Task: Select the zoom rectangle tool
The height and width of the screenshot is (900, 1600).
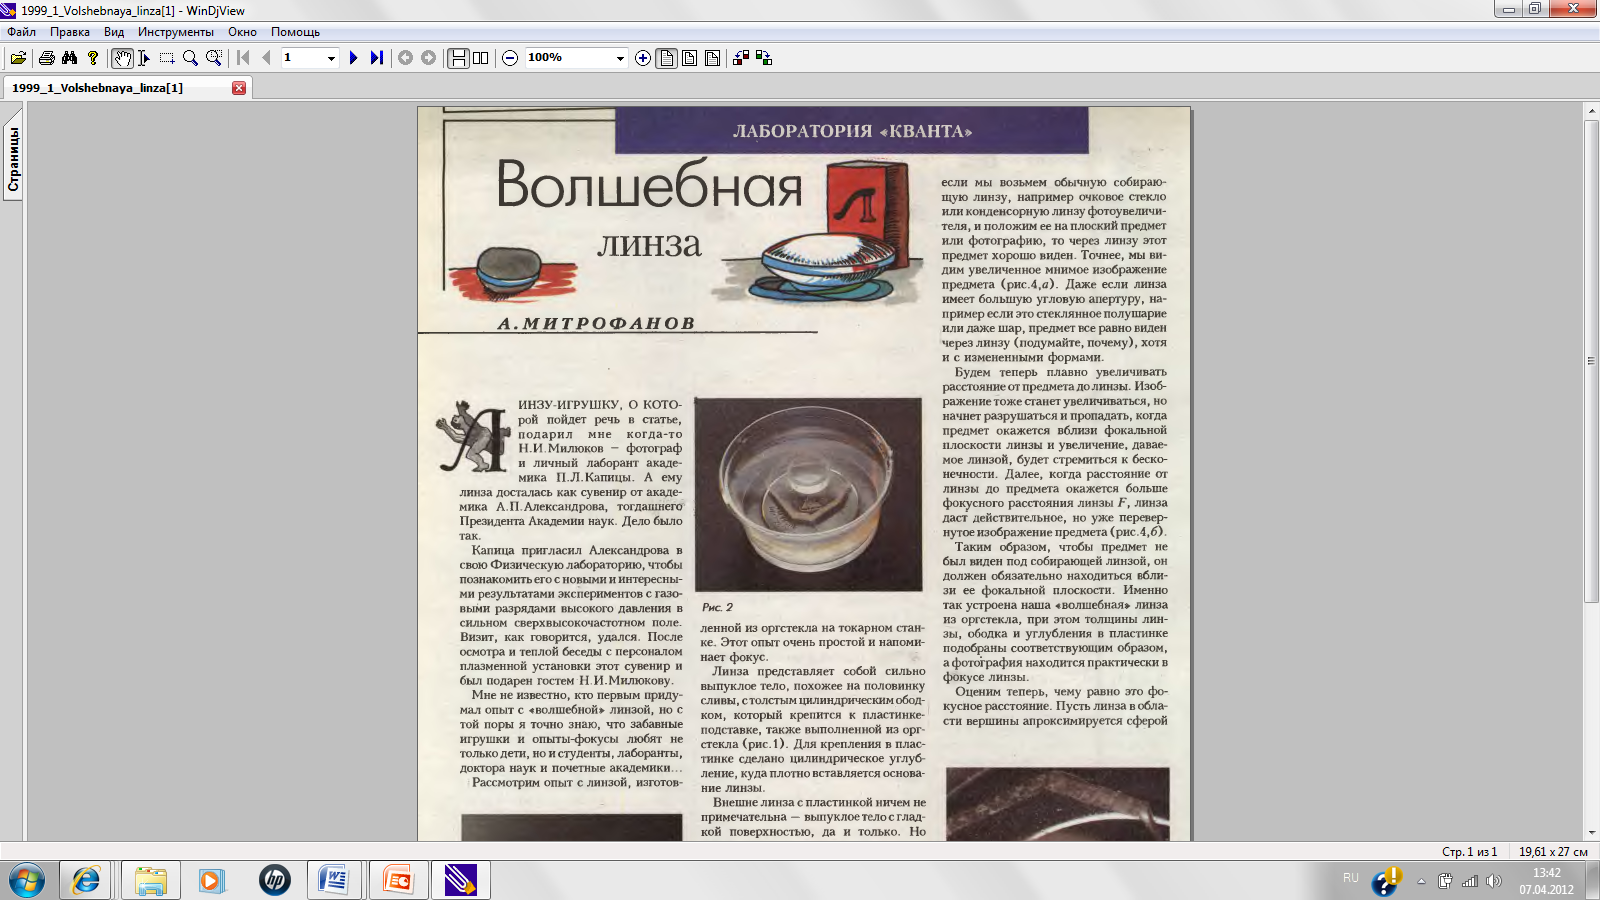Action: pyautogui.click(x=213, y=58)
